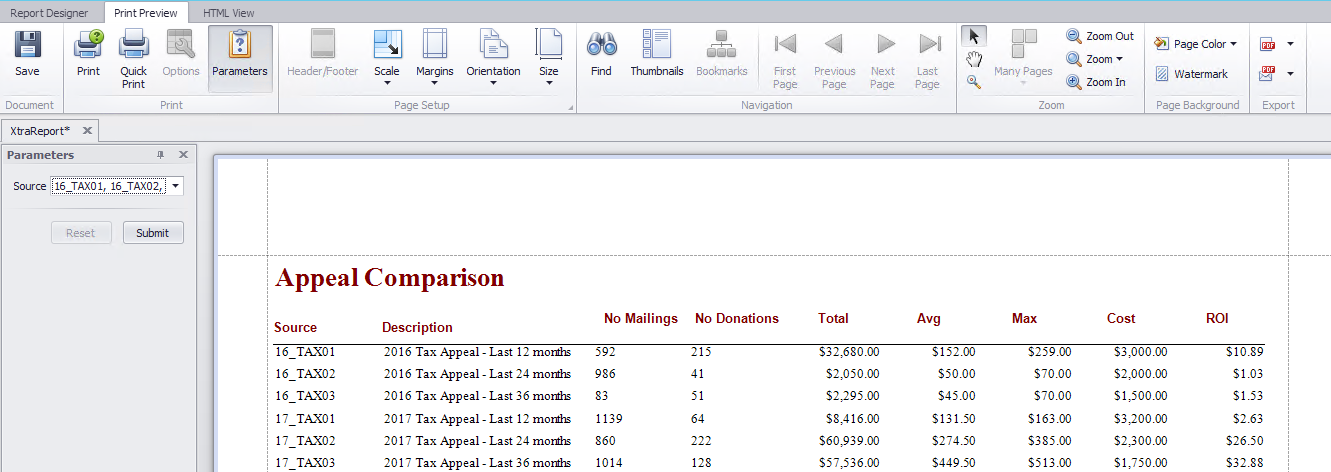
Task: Click the Find binoculars icon
Action: pos(601,44)
